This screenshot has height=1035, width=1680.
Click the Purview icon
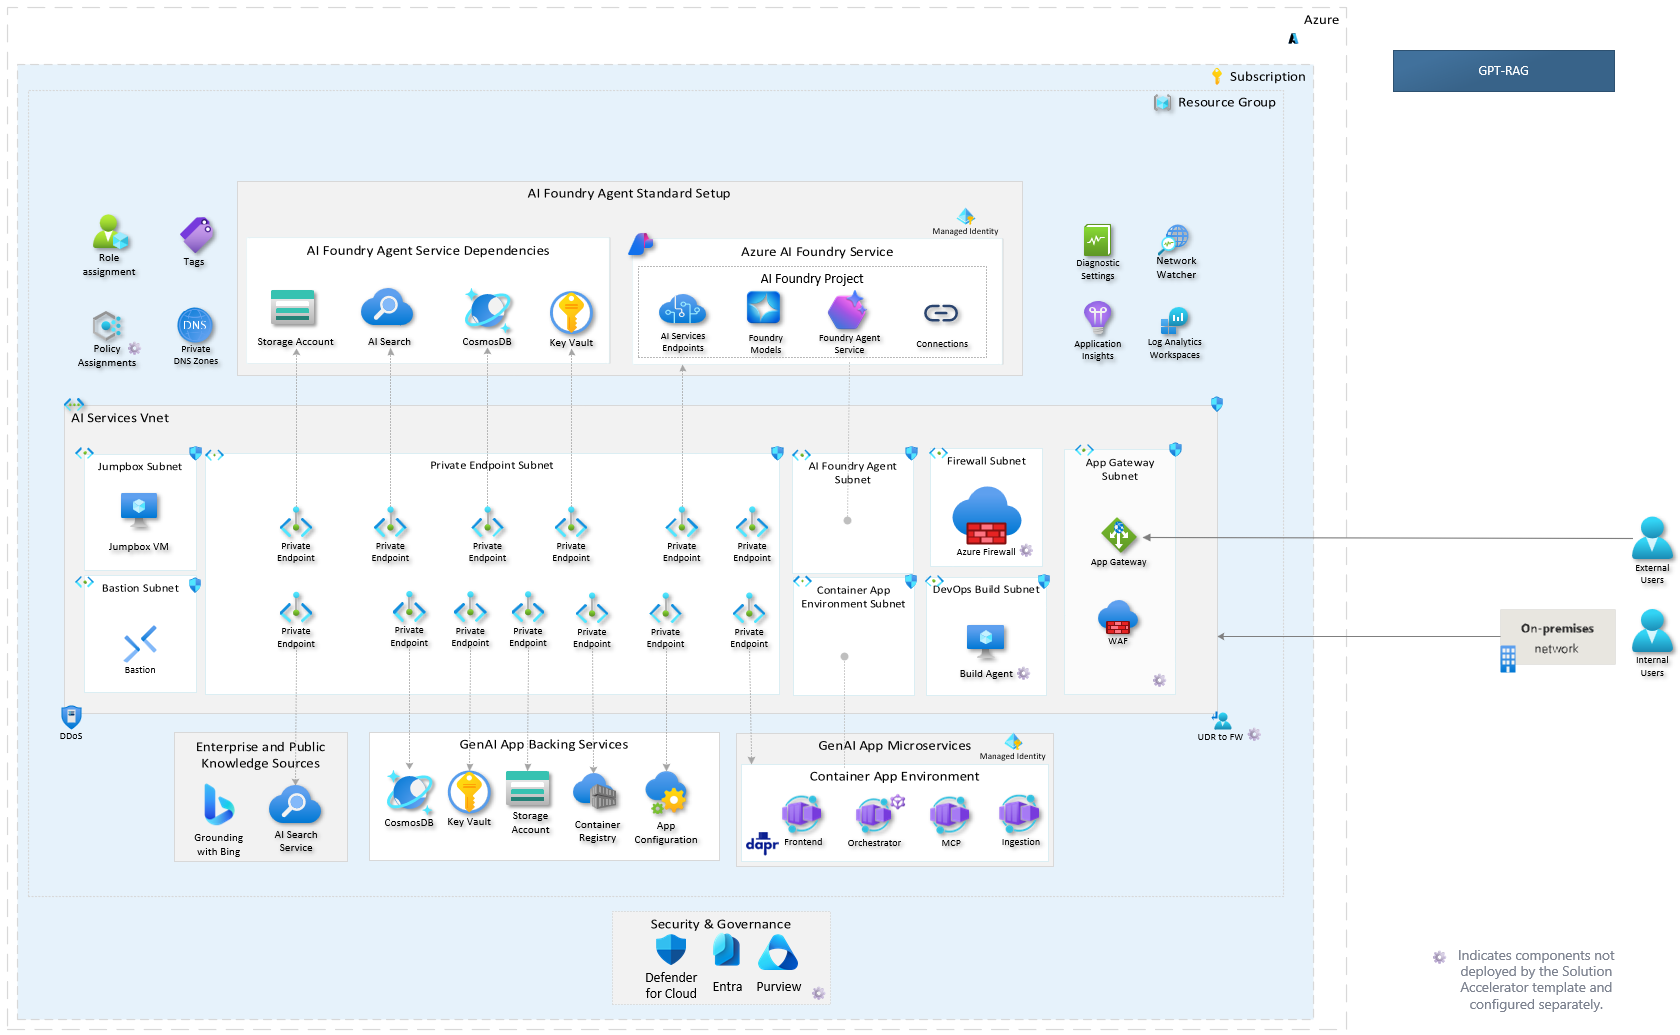click(778, 954)
